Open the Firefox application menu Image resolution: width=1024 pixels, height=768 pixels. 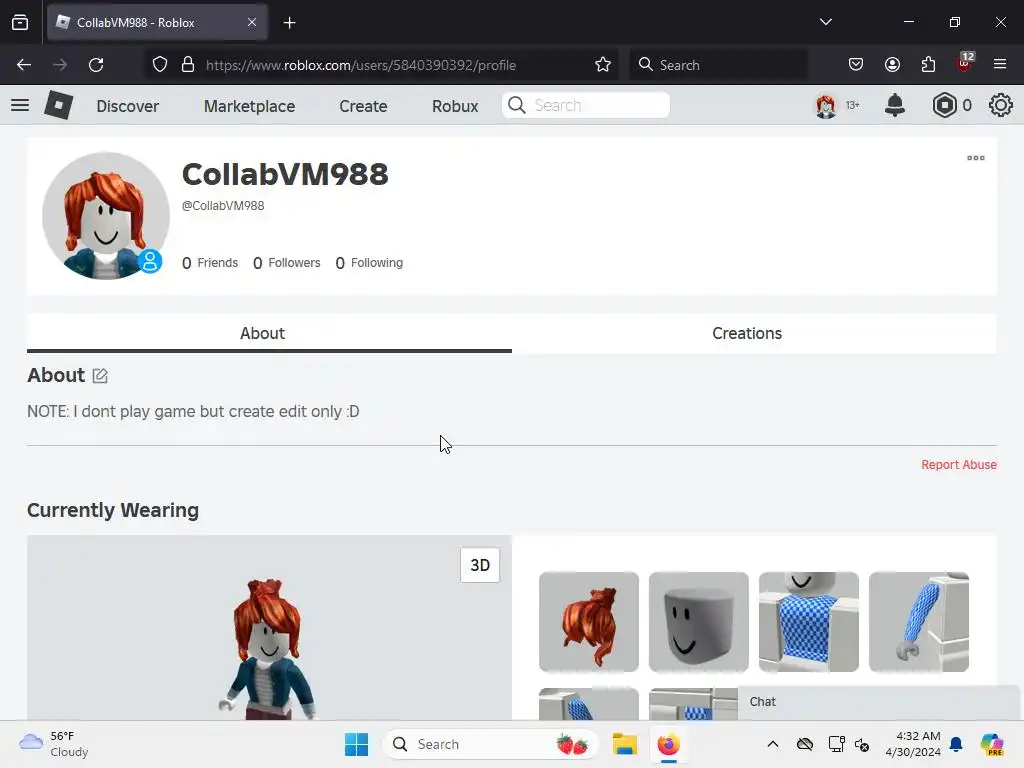pos(1000,65)
